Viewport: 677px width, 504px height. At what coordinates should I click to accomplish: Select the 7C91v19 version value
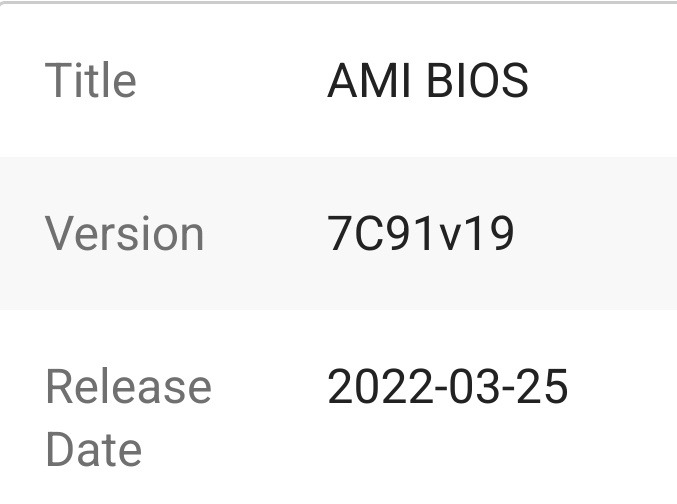tap(420, 234)
